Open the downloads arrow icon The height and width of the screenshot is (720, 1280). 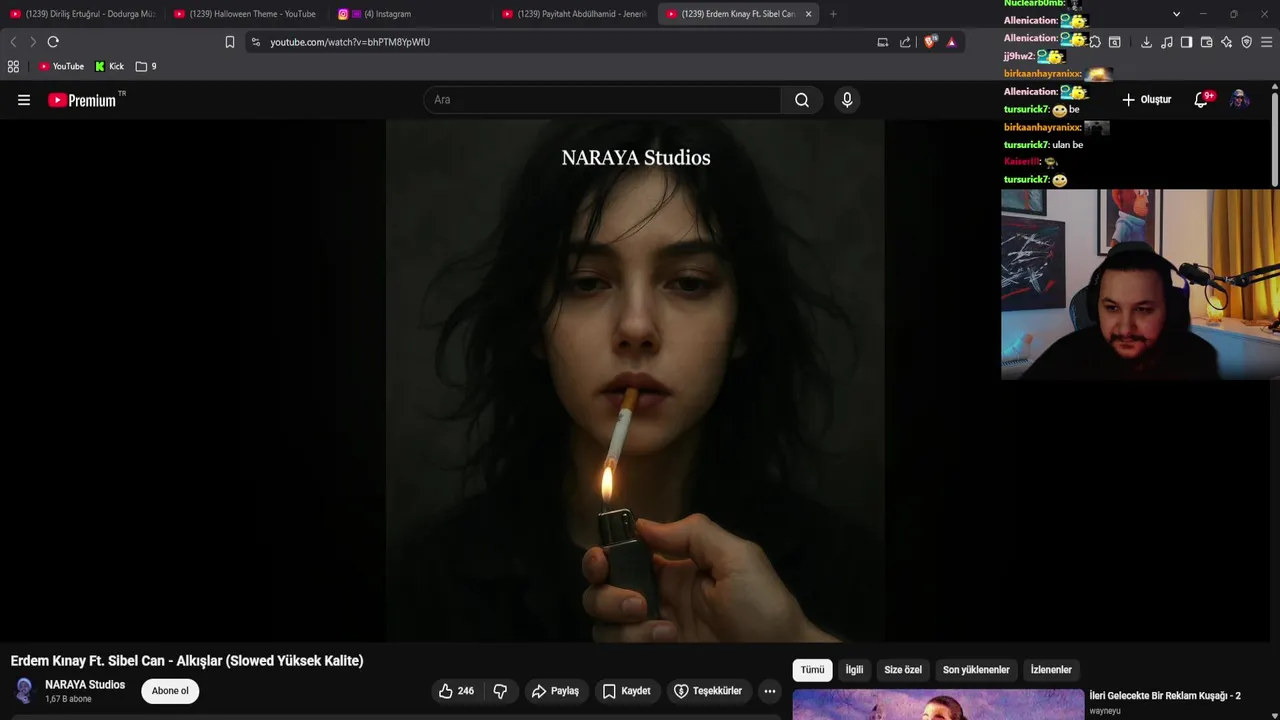(1146, 42)
